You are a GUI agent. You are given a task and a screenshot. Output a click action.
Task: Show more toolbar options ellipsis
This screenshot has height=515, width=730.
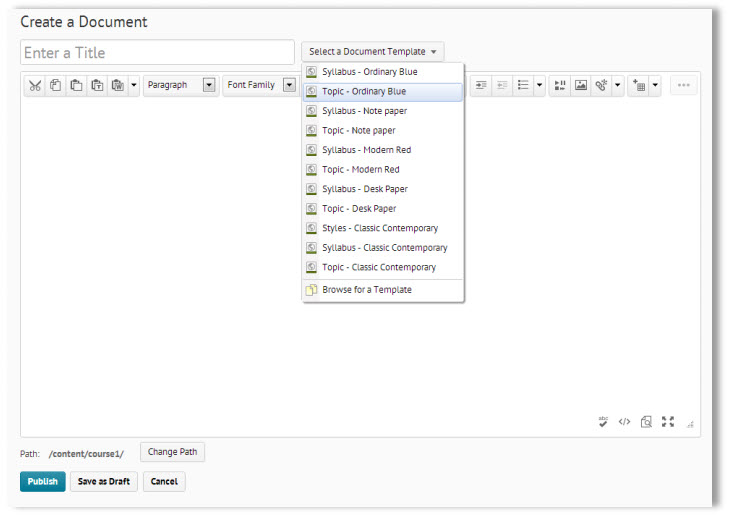point(684,86)
